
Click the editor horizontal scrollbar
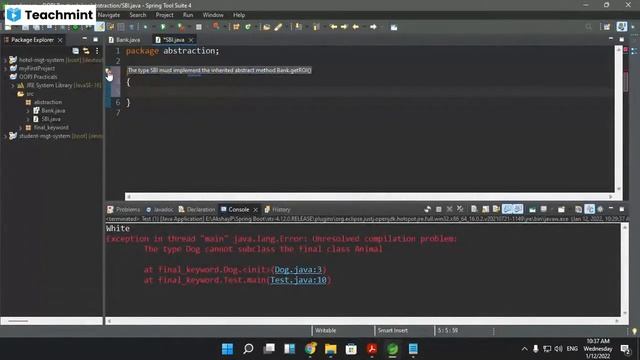click(x=369, y=197)
